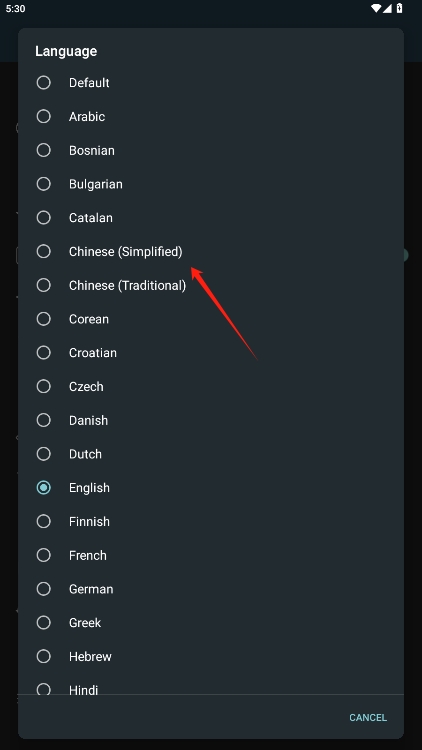
Task: Select Finnish language
Action: coord(211,521)
